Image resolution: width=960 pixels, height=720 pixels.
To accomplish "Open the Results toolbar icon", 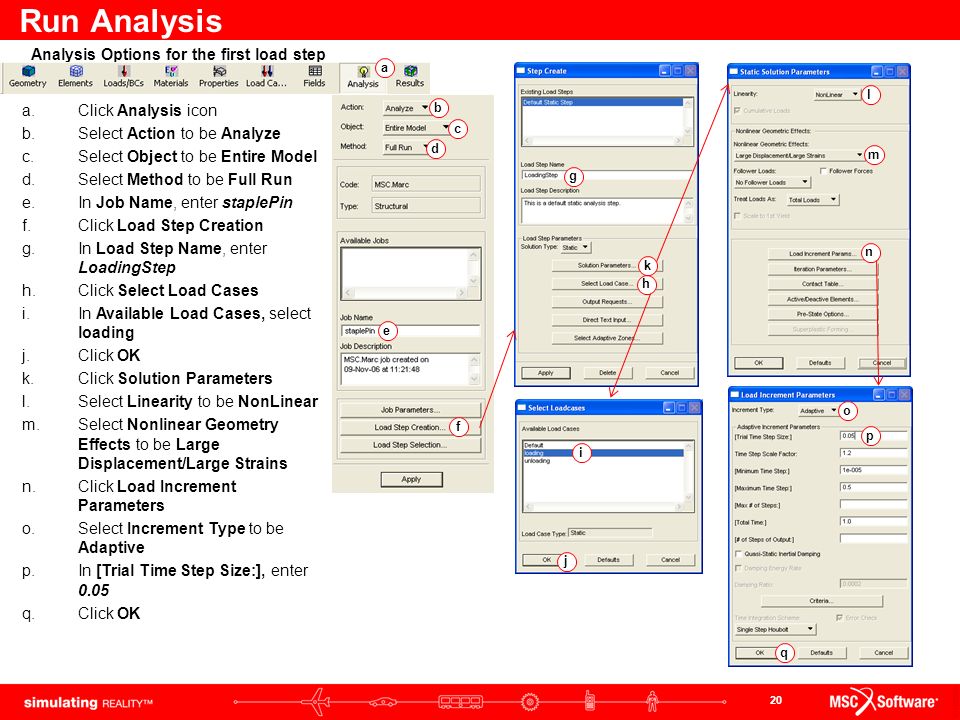I will [x=410, y=77].
